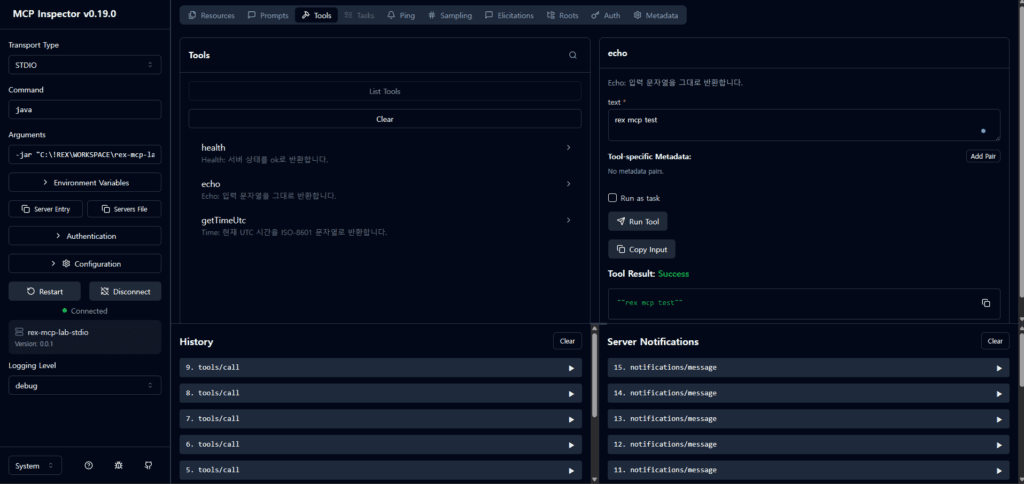Expand history entry 7 tools/call
The image size is (1024, 484).
pos(381,419)
